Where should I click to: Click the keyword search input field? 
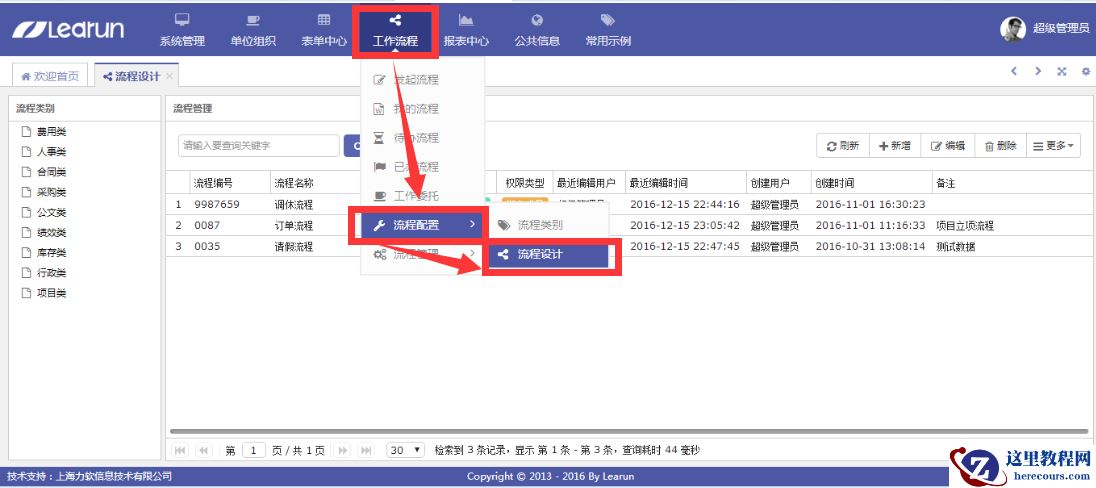(x=259, y=146)
